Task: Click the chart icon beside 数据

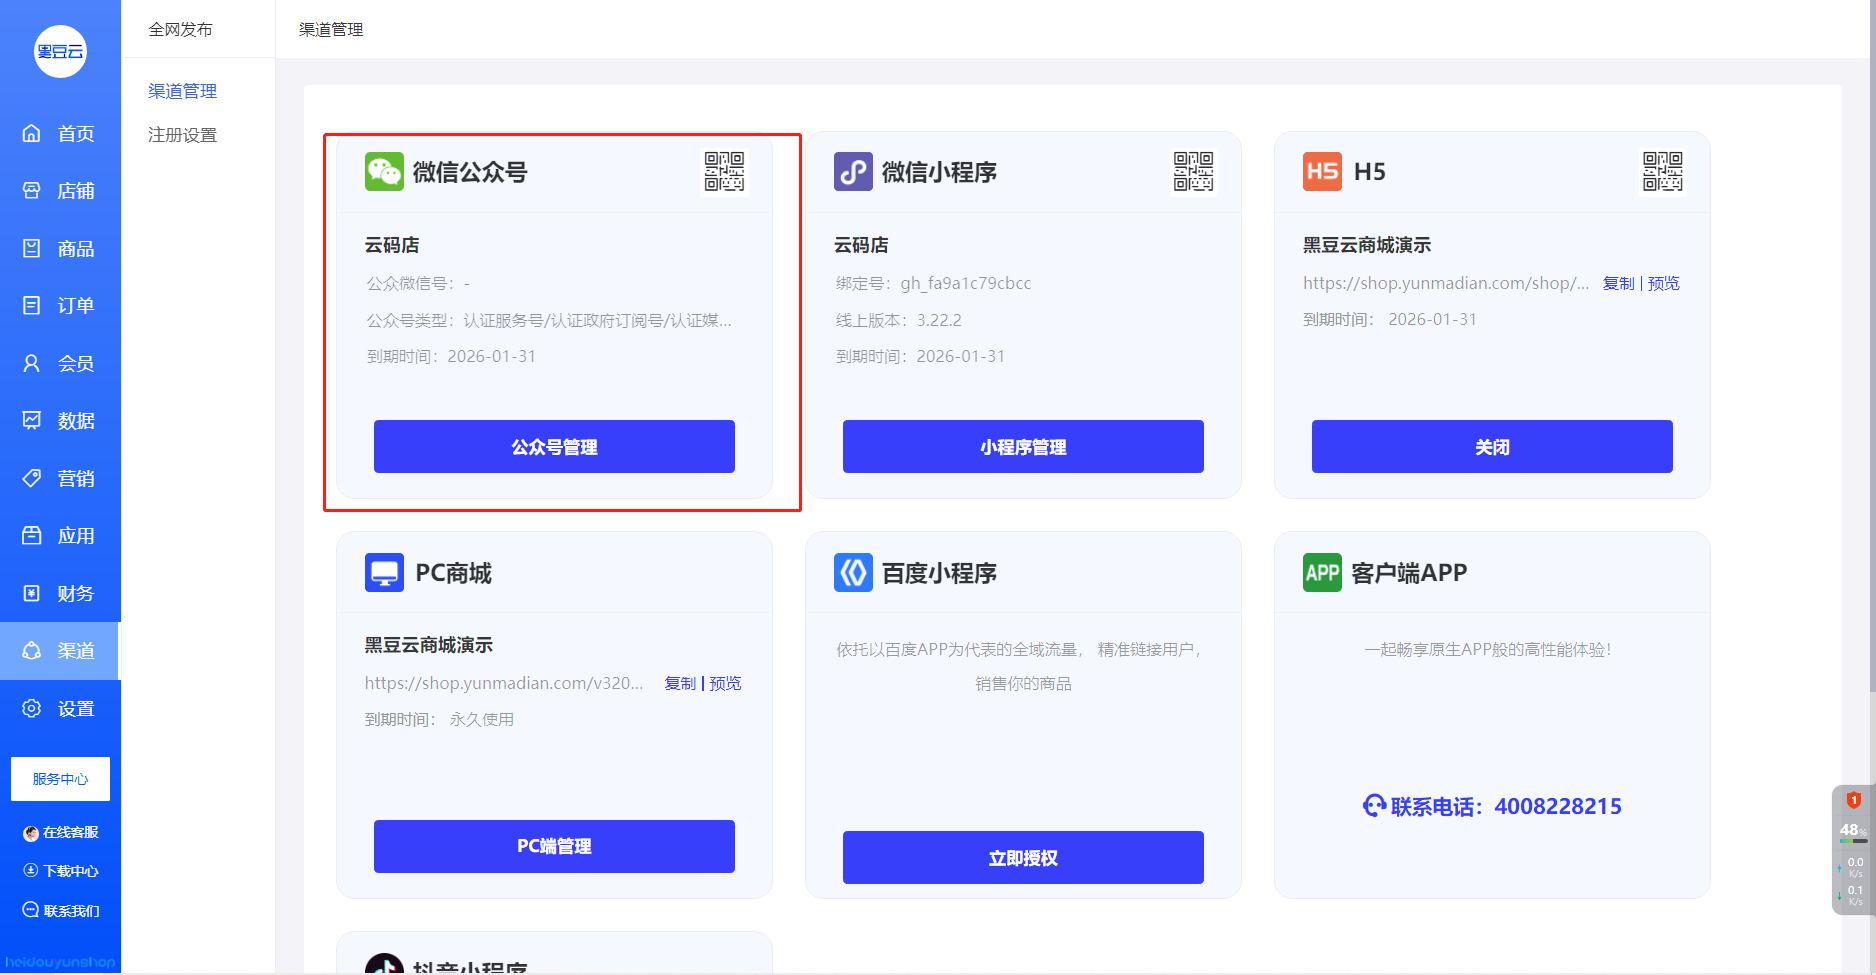Action: 32,420
